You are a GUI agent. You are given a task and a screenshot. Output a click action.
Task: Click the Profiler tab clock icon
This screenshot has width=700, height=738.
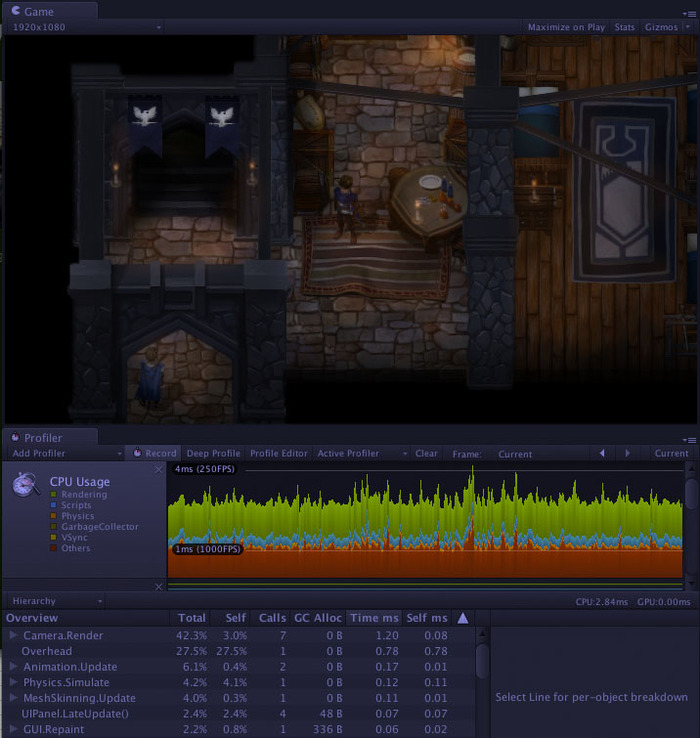point(15,437)
